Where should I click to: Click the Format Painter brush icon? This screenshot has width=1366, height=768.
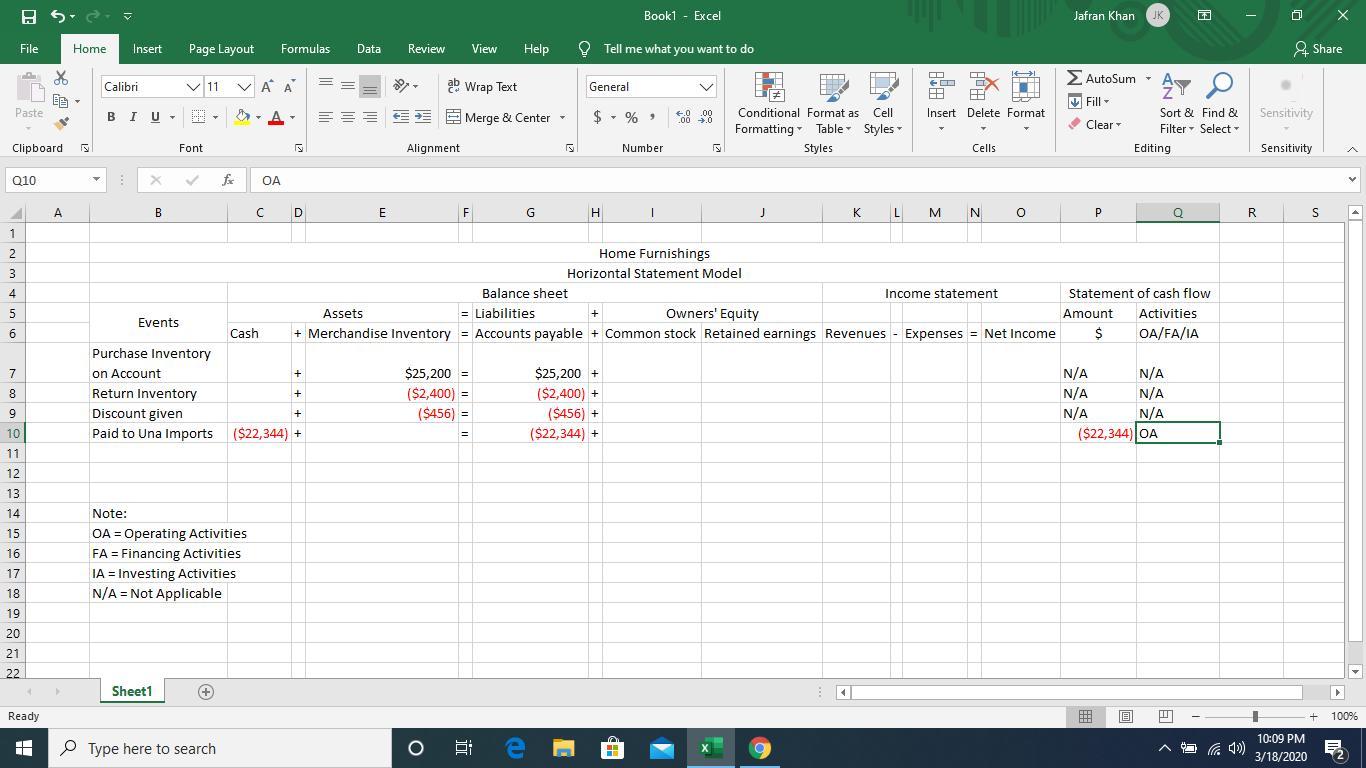click(61, 124)
